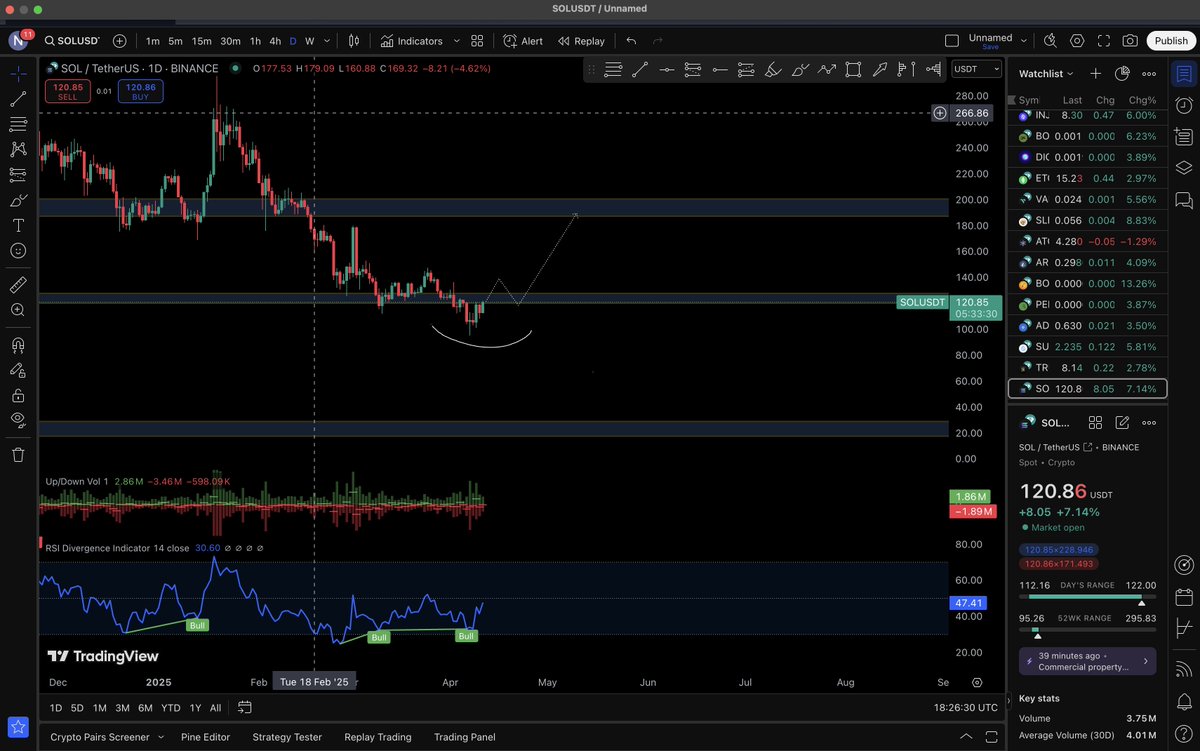This screenshot has width=1200, height=751.
Task: Click the undo arrow
Action: coord(631,41)
